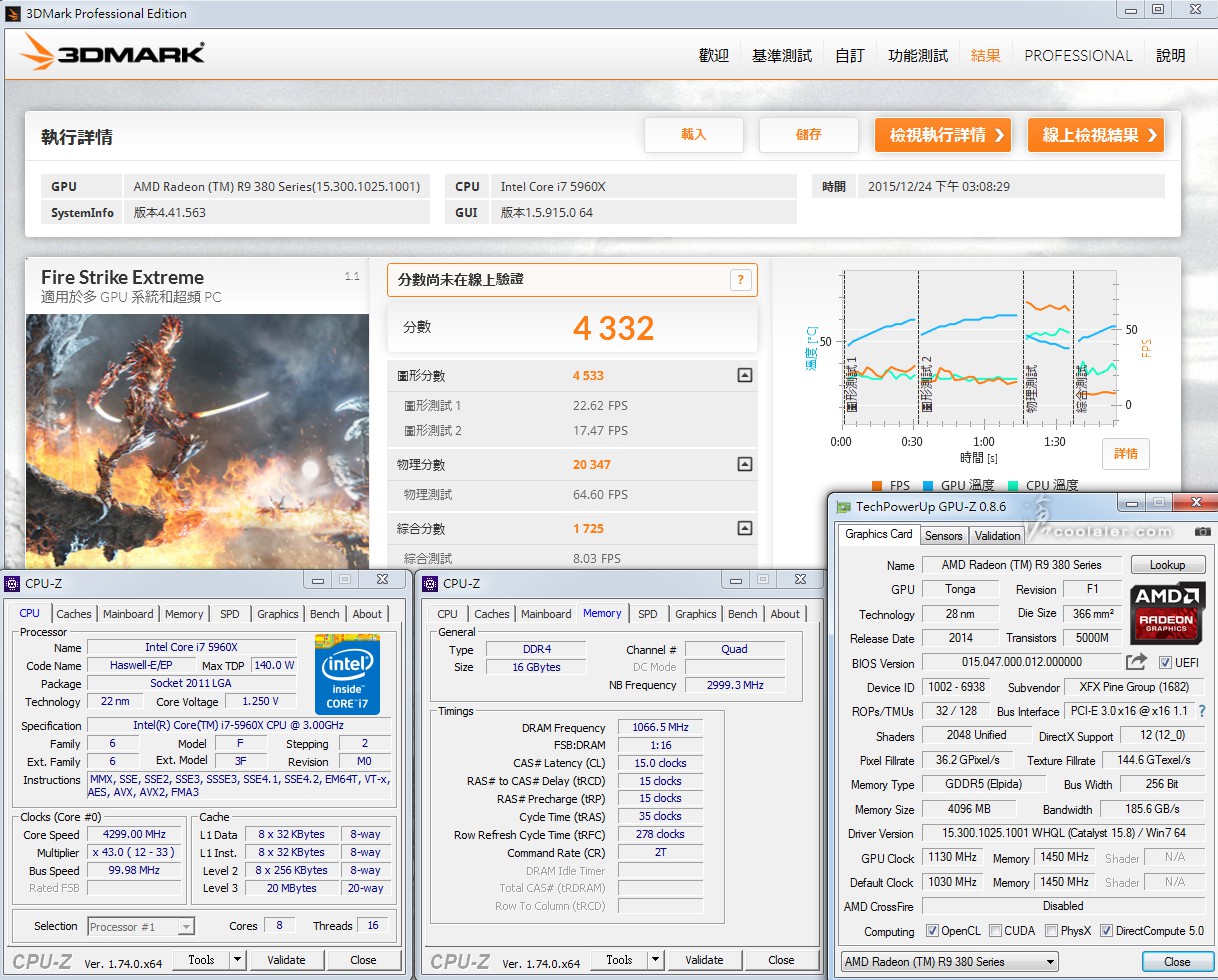Click the 3DMark logo in the header
Screen dimensions: 1218x980
[113, 53]
